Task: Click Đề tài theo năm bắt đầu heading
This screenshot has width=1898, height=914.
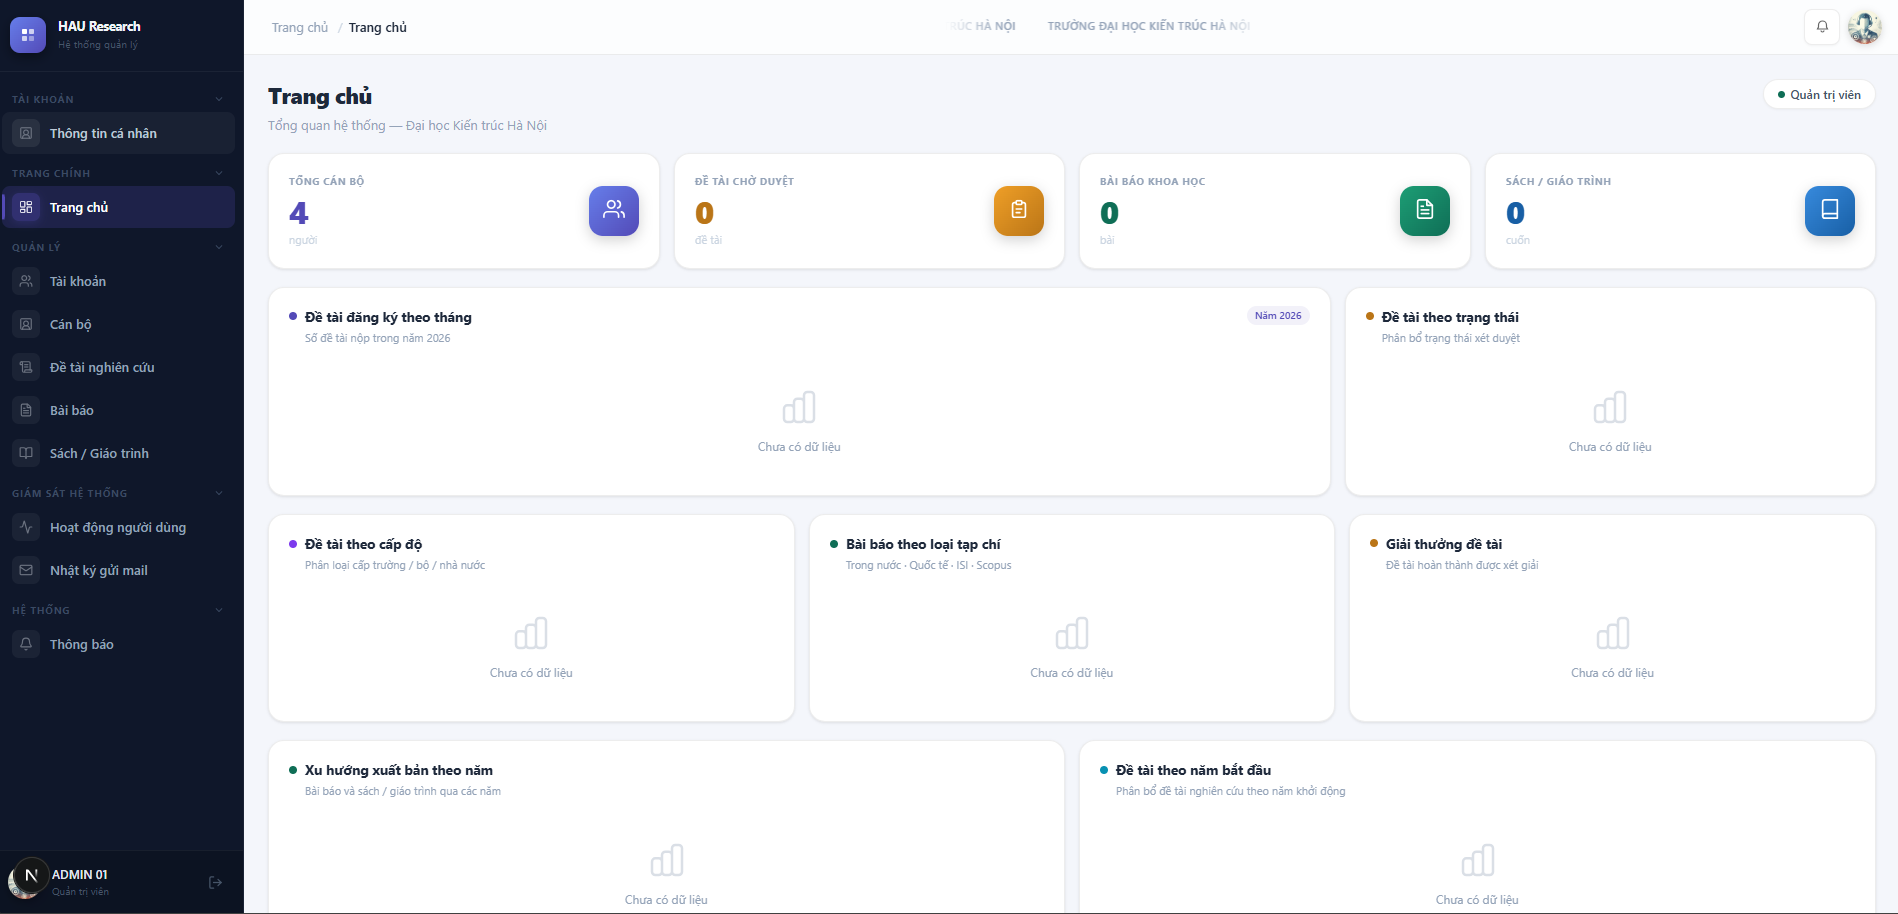Action: pos(1193,770)
